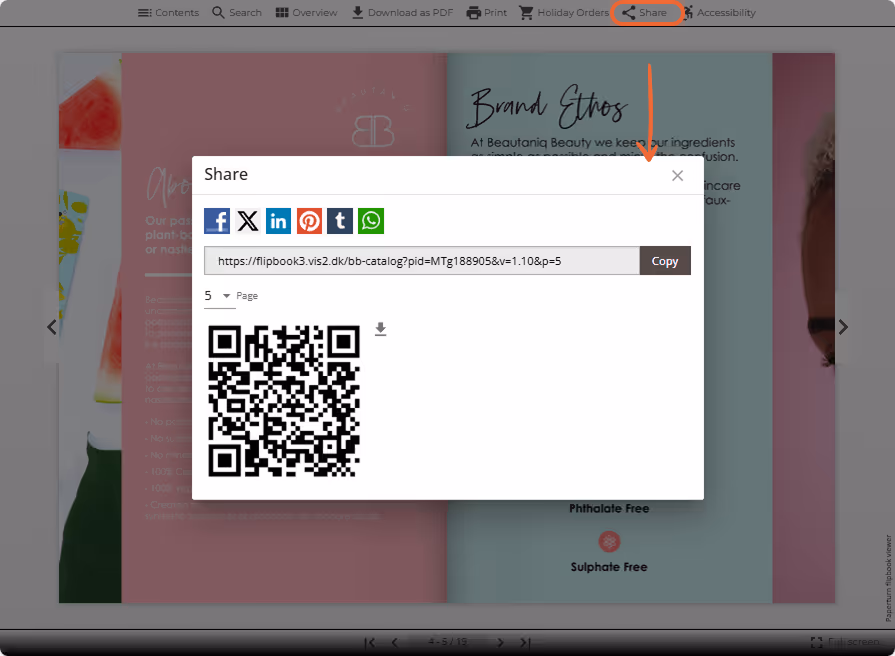Image resolution: width=895 pixels, height=656 pixels.
Task: Open Paperturn flipbook viewer link
Action: point(888,578)
